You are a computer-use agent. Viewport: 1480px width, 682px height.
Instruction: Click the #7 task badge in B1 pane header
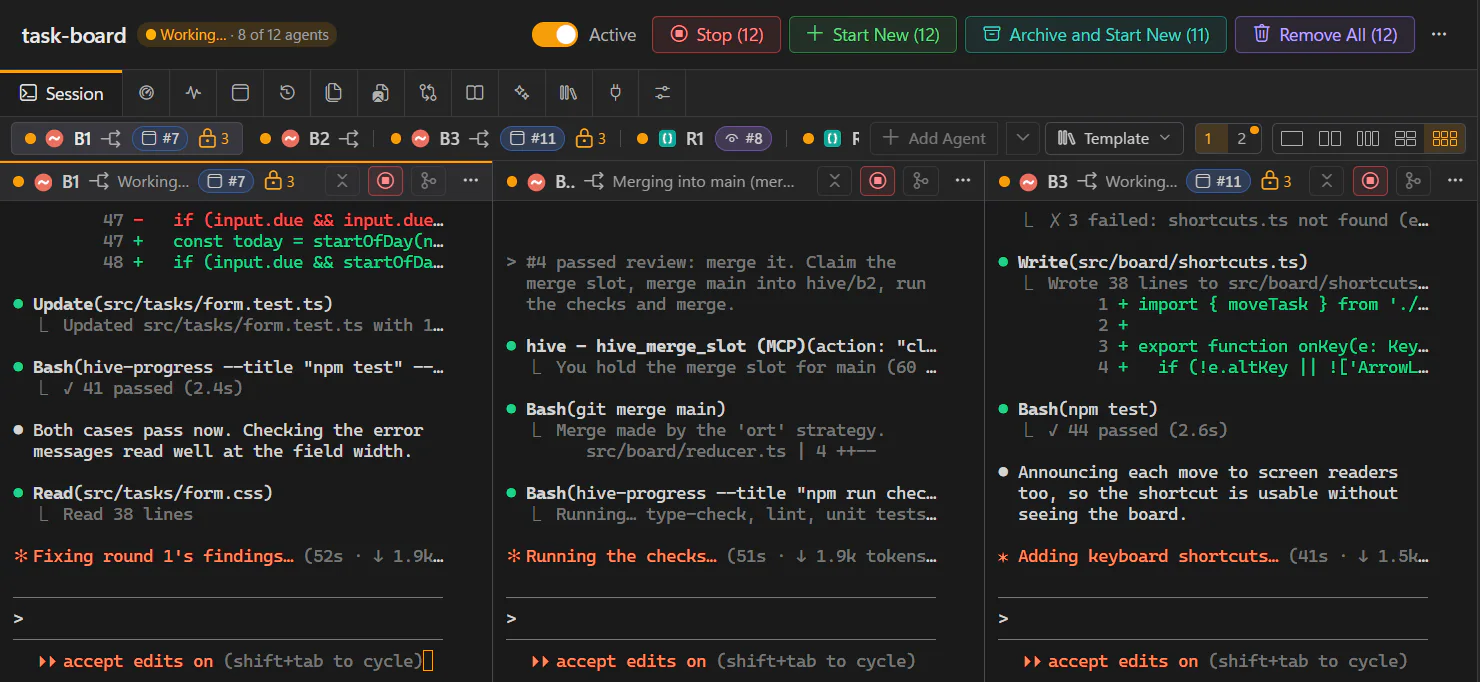[x=226, y=181]
